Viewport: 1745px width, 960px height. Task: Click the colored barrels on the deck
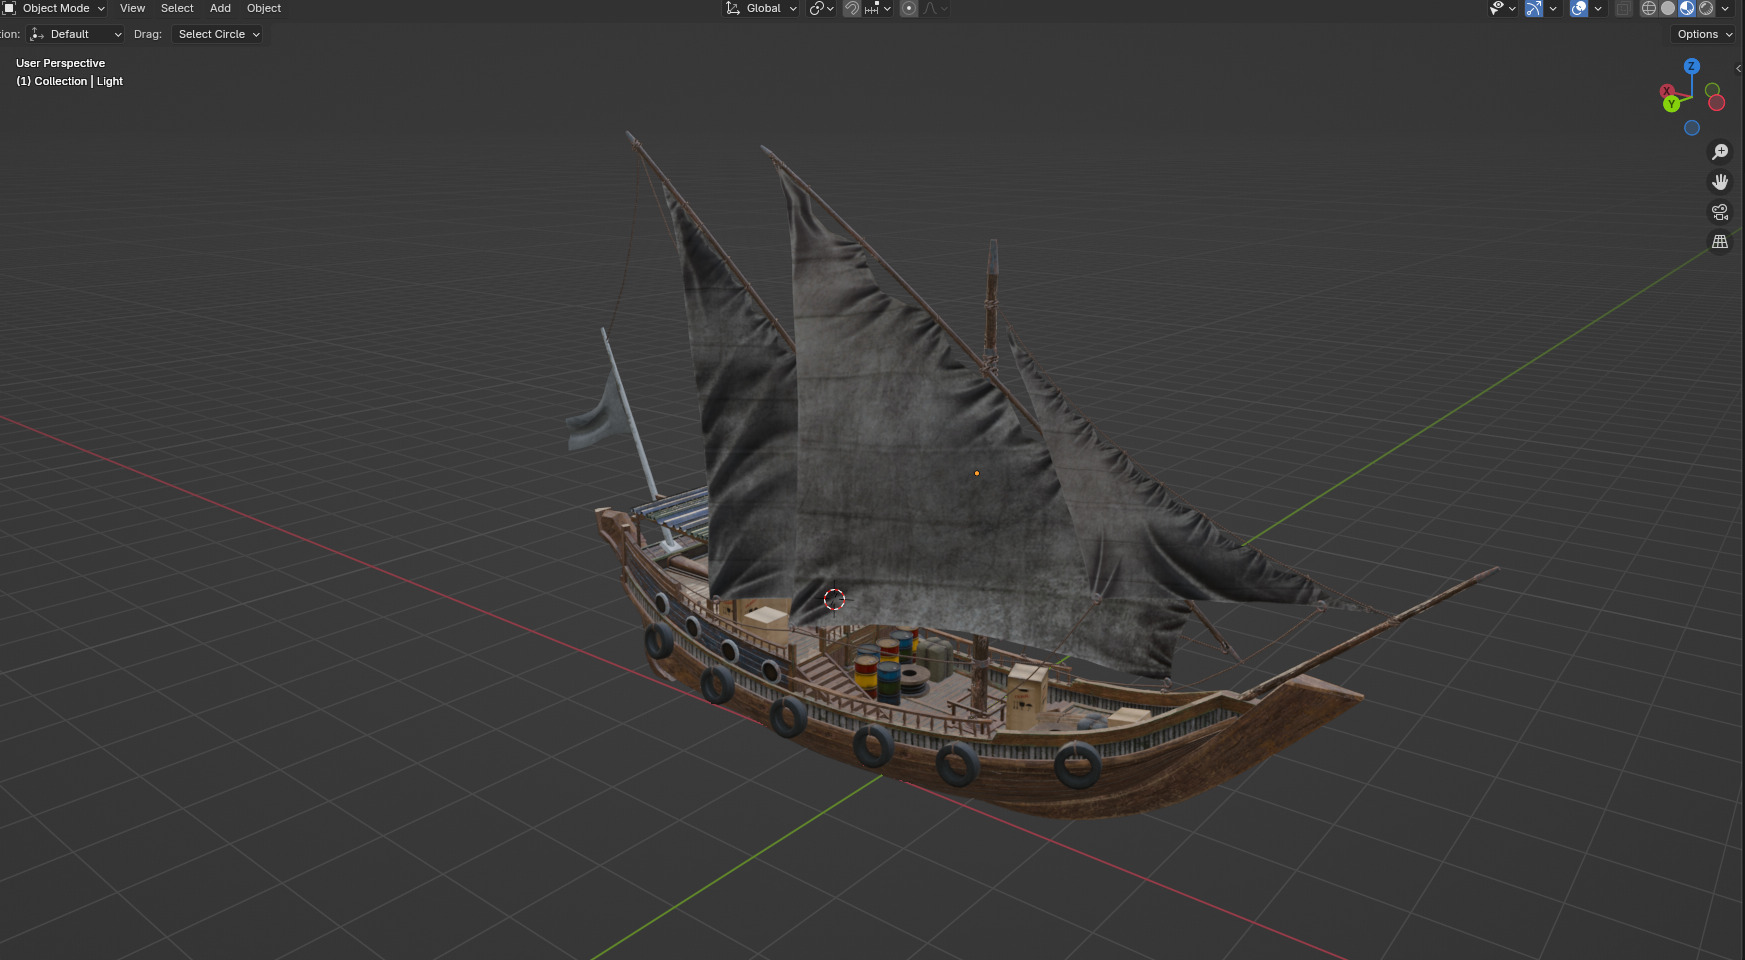point(885,665)
